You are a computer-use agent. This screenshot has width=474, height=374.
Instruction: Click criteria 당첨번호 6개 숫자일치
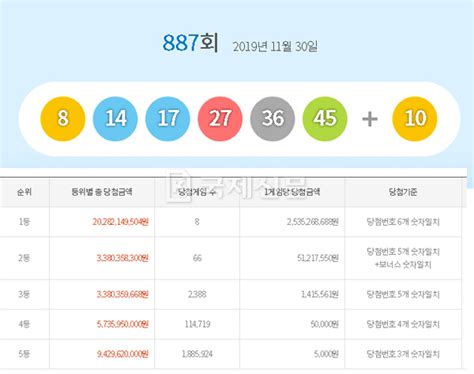(x=403, y=222)
